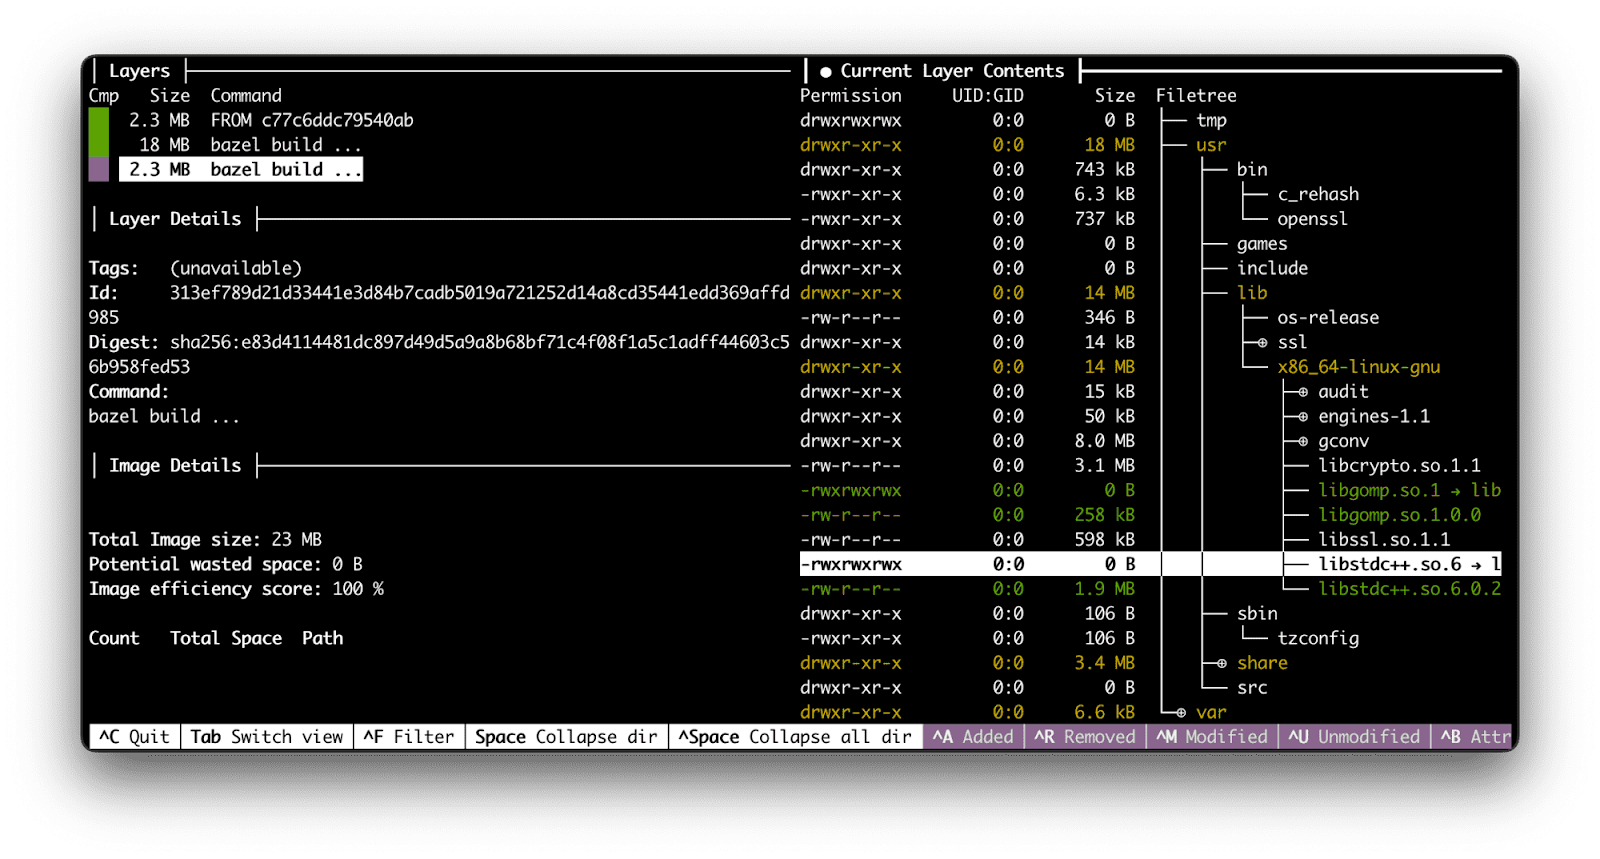Toggle ^R Removed file filter

click(x=1085, y=737)
